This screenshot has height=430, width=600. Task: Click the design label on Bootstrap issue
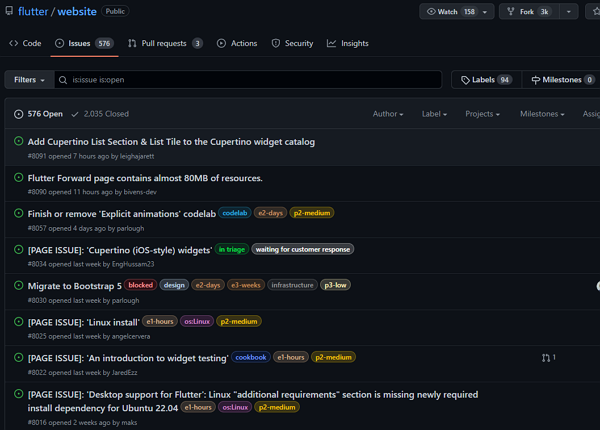pos(174,285)
